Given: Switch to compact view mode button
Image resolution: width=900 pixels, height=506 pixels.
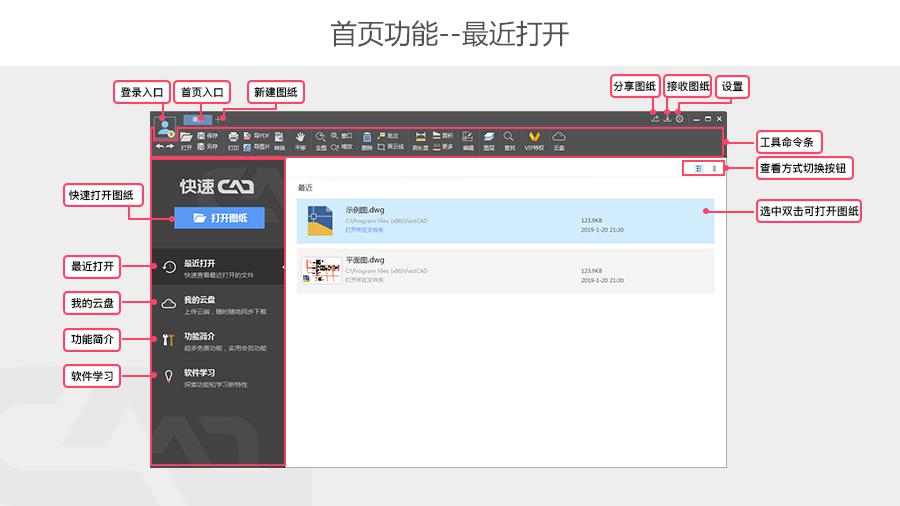Looking at the screenshot, I should 714,168.
